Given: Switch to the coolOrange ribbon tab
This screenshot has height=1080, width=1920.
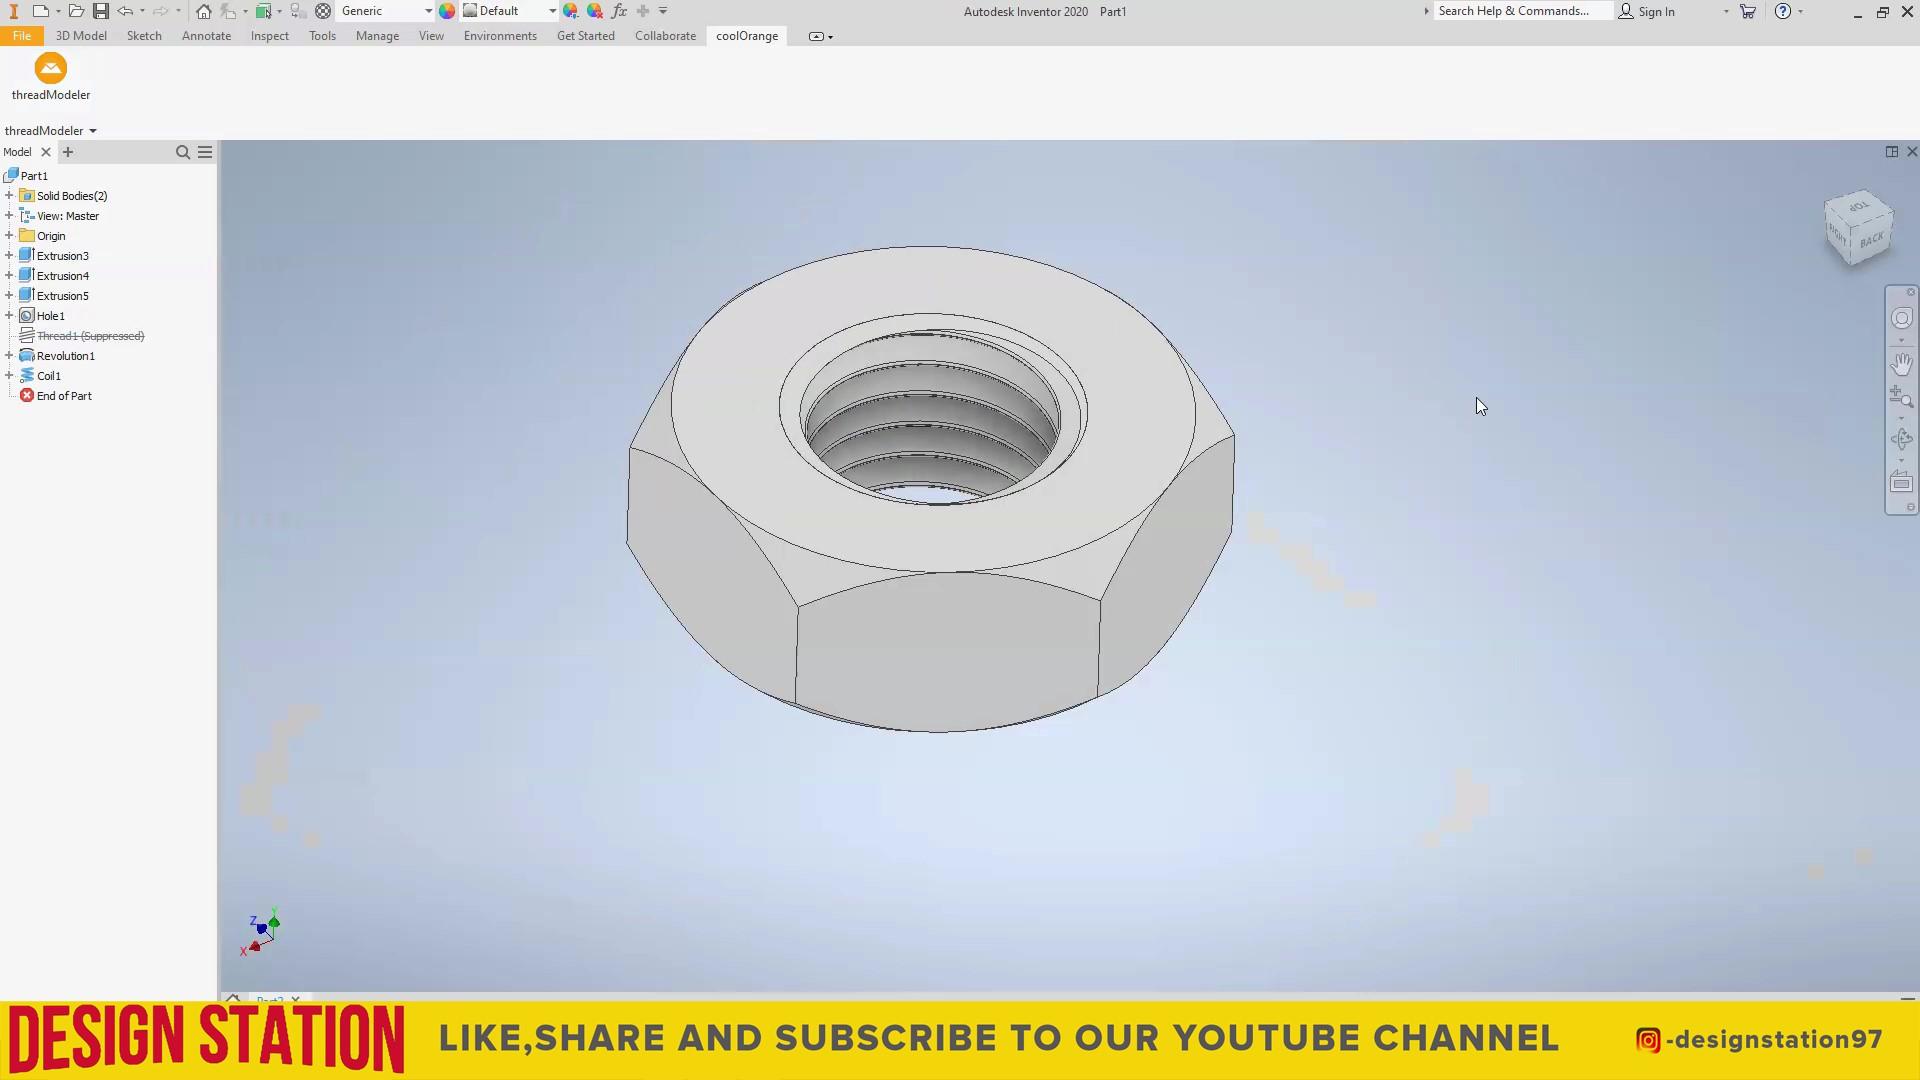Looking at the screenshot, I should (747, 36).
